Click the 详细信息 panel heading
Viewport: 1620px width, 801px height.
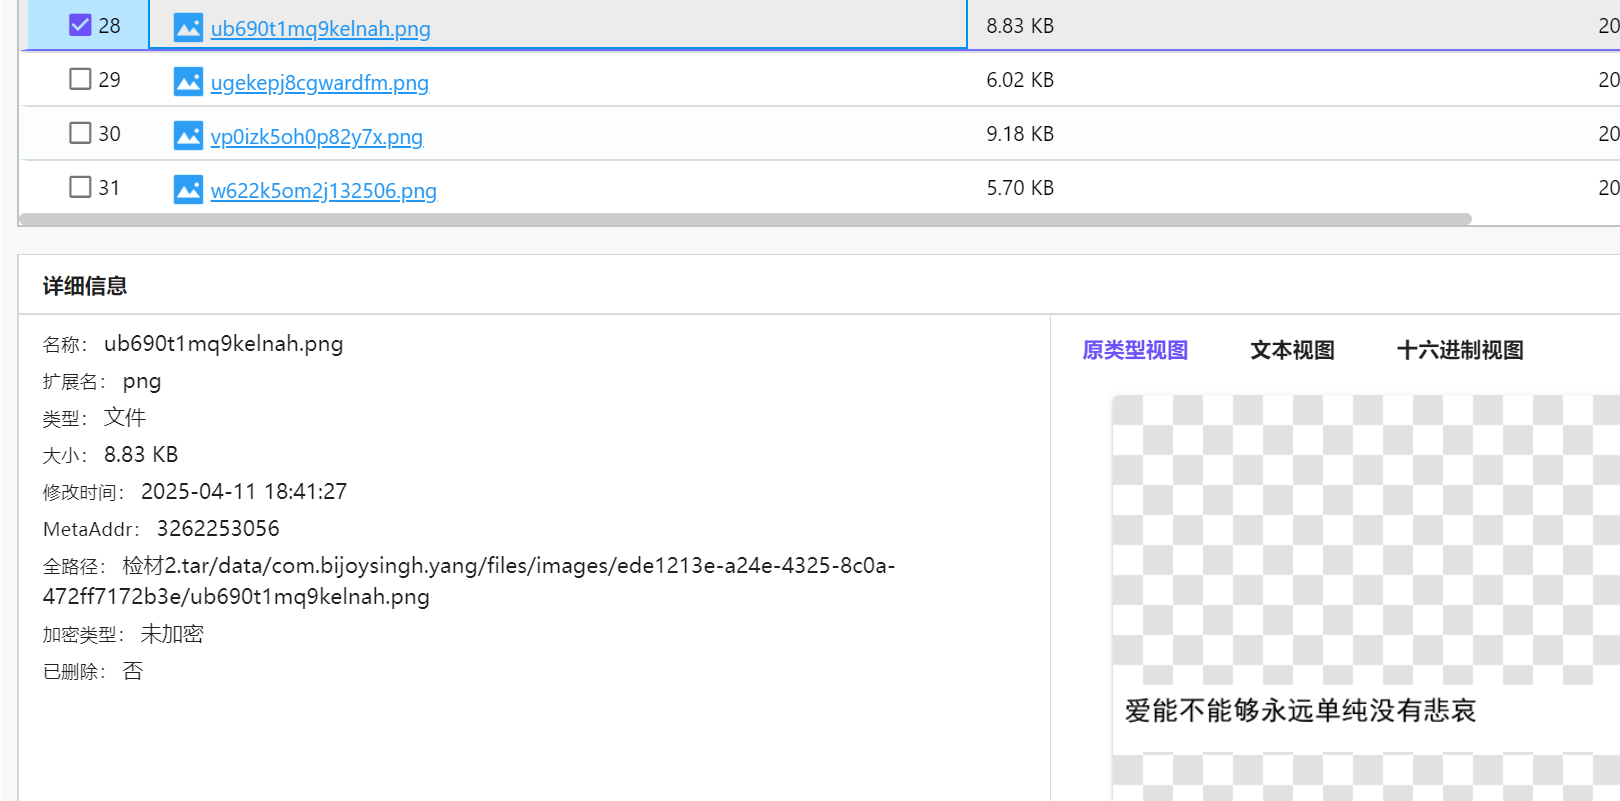(85, 286)
